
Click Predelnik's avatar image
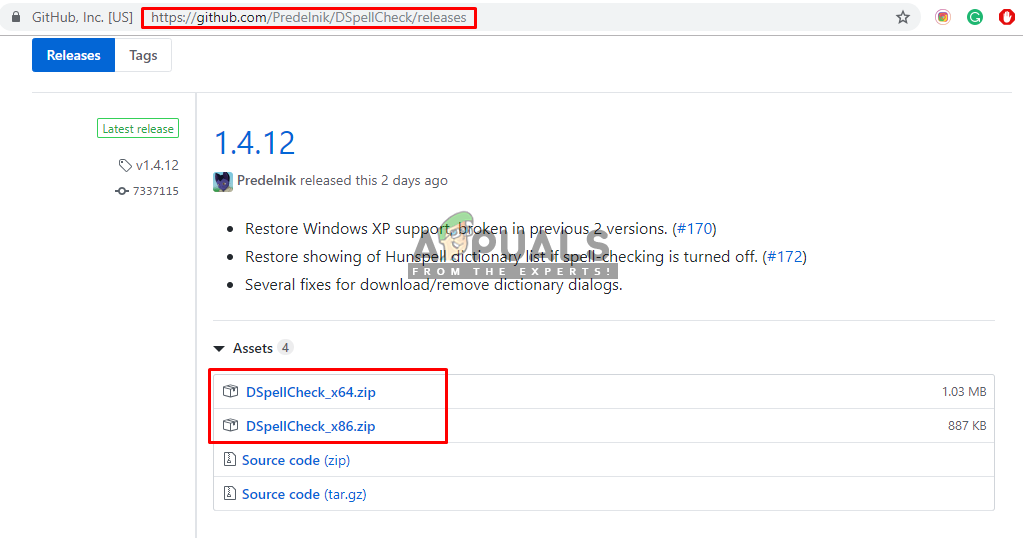click(x=223, y=181)
